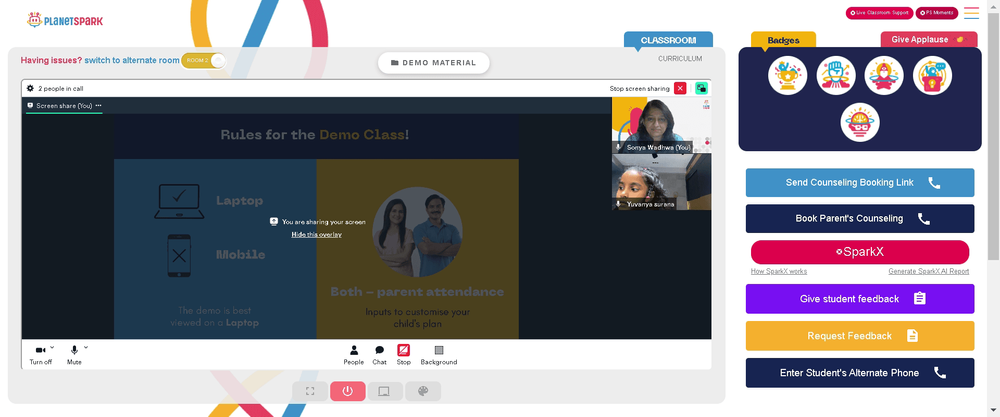Expand microphone options chevron
Image resolution: width=1000 pixels, height=417 pixels.
86,348
